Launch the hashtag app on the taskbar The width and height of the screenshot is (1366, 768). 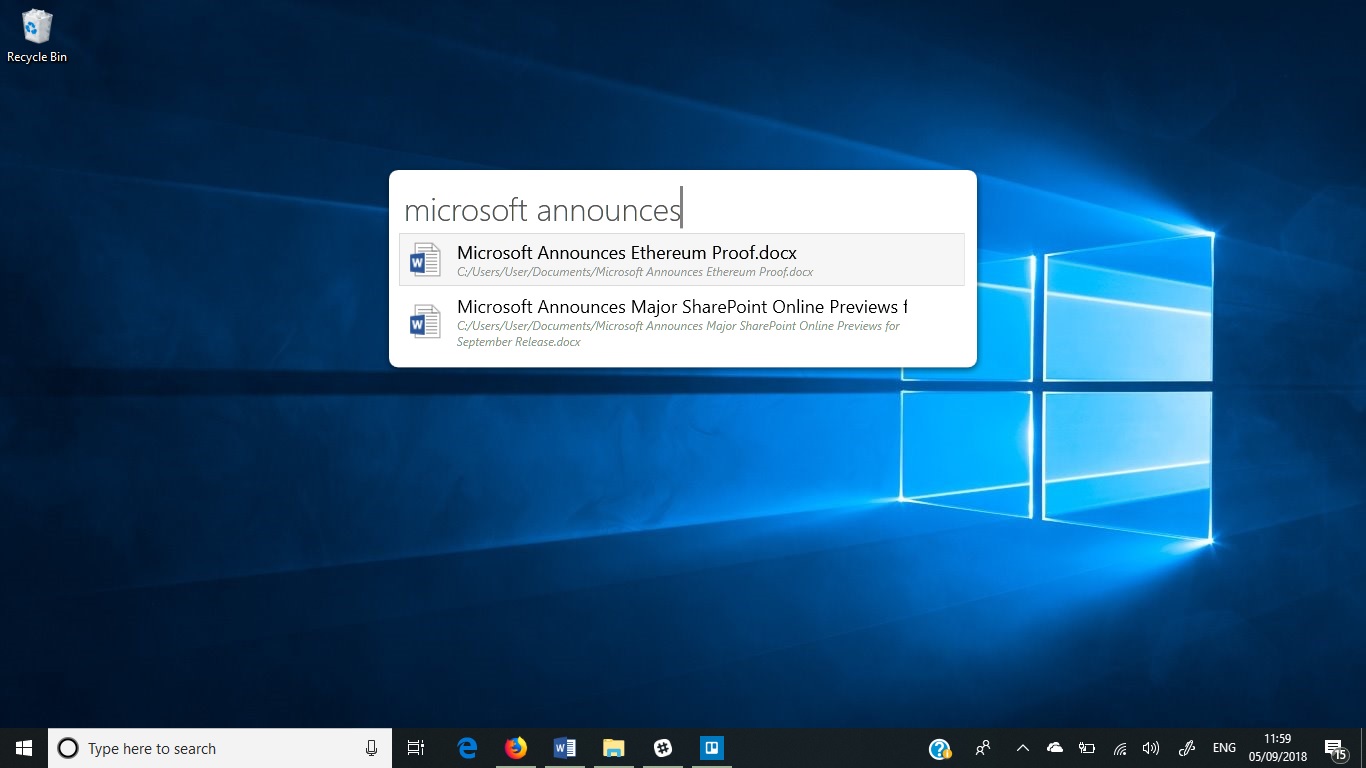(x=662, y=747)
